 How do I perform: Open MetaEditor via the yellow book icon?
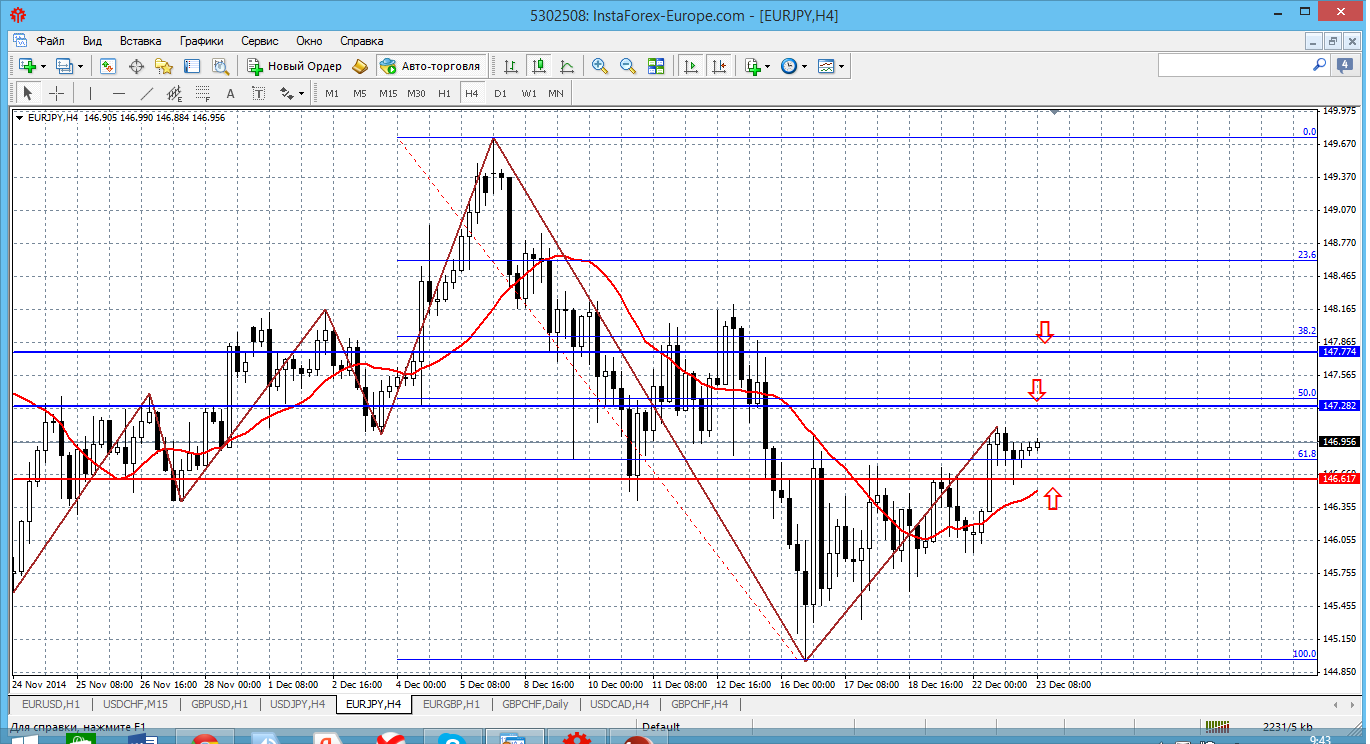360,66
